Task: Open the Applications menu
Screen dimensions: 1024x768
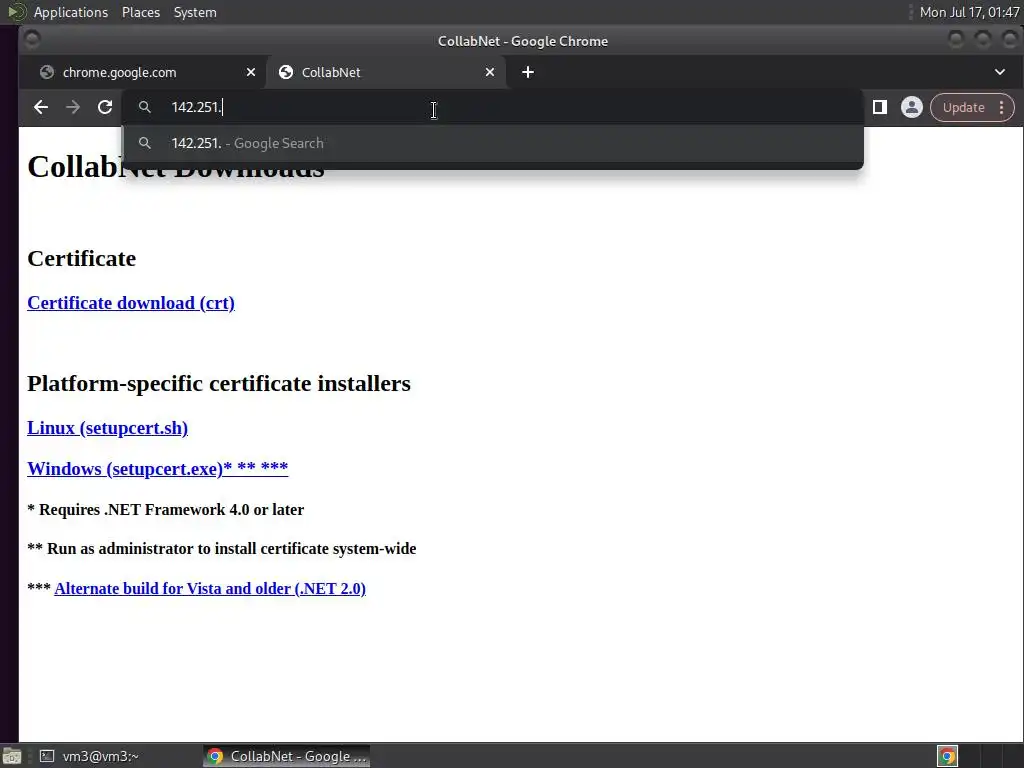Action: point(71,12)
